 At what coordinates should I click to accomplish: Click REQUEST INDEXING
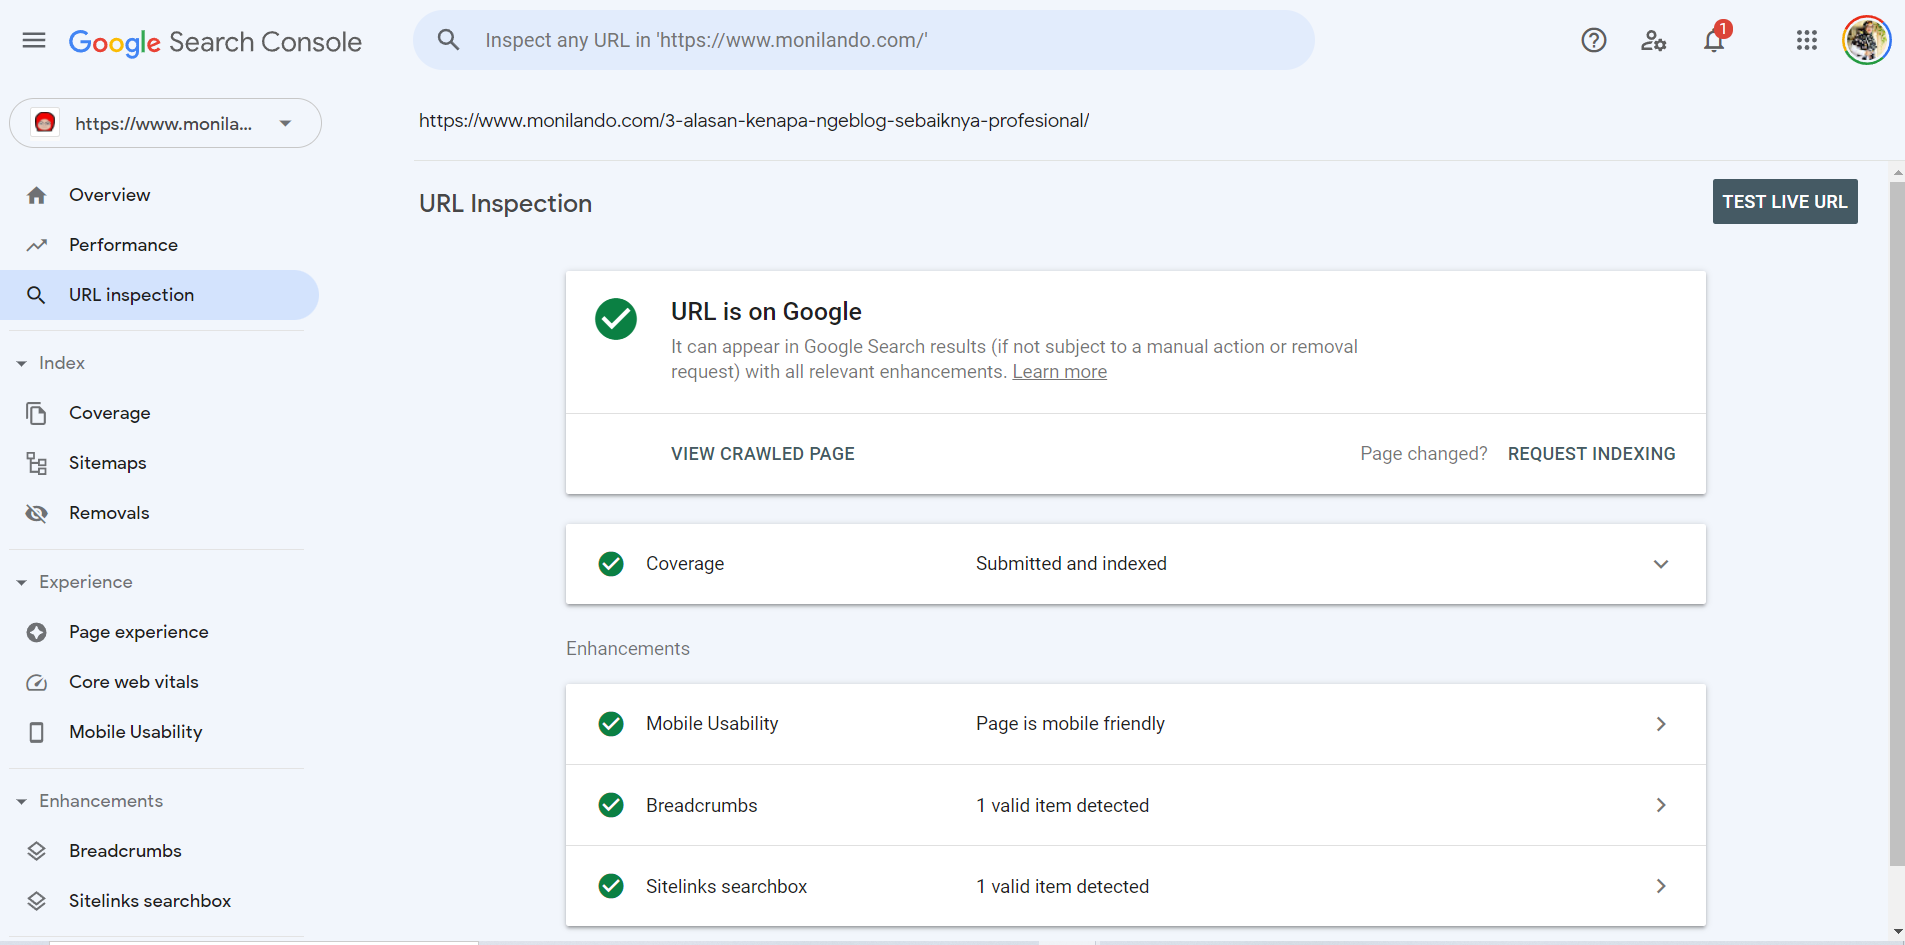coord(1591,454)
